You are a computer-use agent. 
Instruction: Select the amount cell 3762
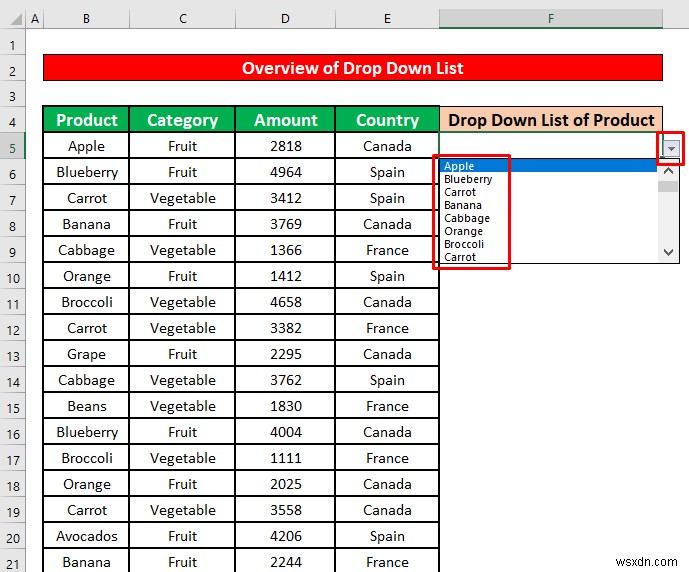pos(285,380)
